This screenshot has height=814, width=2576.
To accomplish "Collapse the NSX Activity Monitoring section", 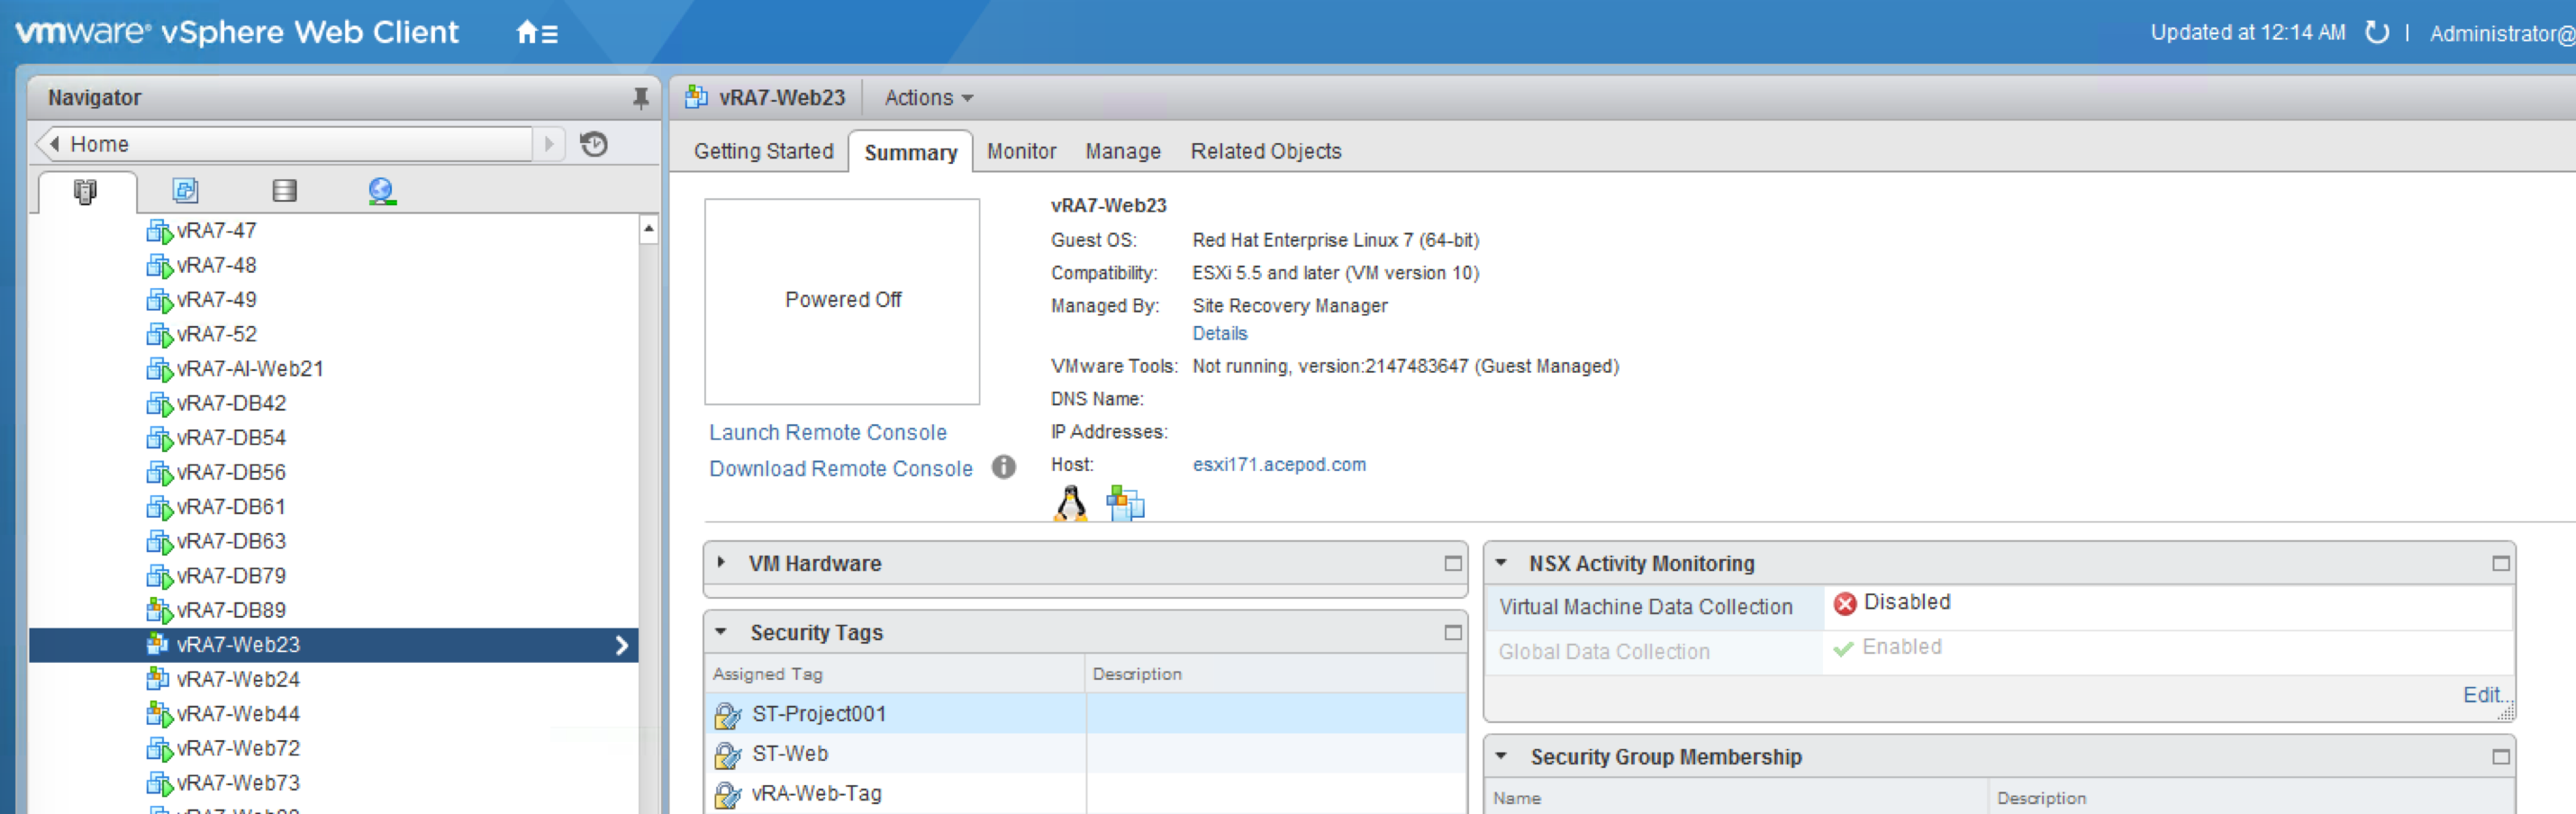I will coord(1500,563).
